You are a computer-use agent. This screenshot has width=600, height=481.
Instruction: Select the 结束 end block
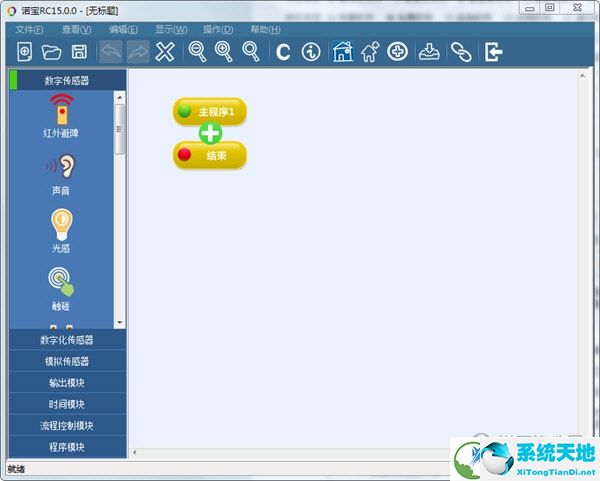(210, 155)
